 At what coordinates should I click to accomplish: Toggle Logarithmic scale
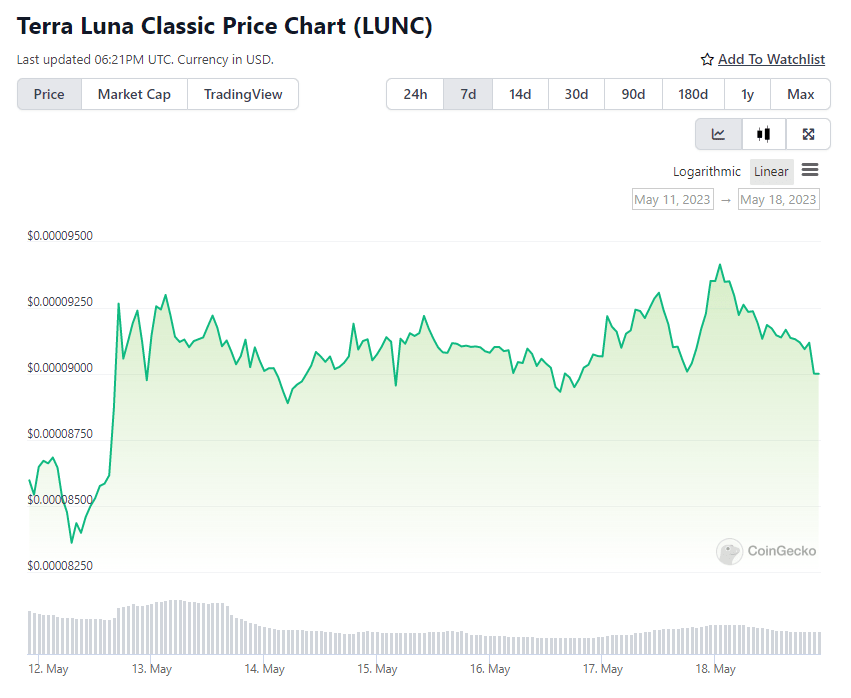coord(707,172)
